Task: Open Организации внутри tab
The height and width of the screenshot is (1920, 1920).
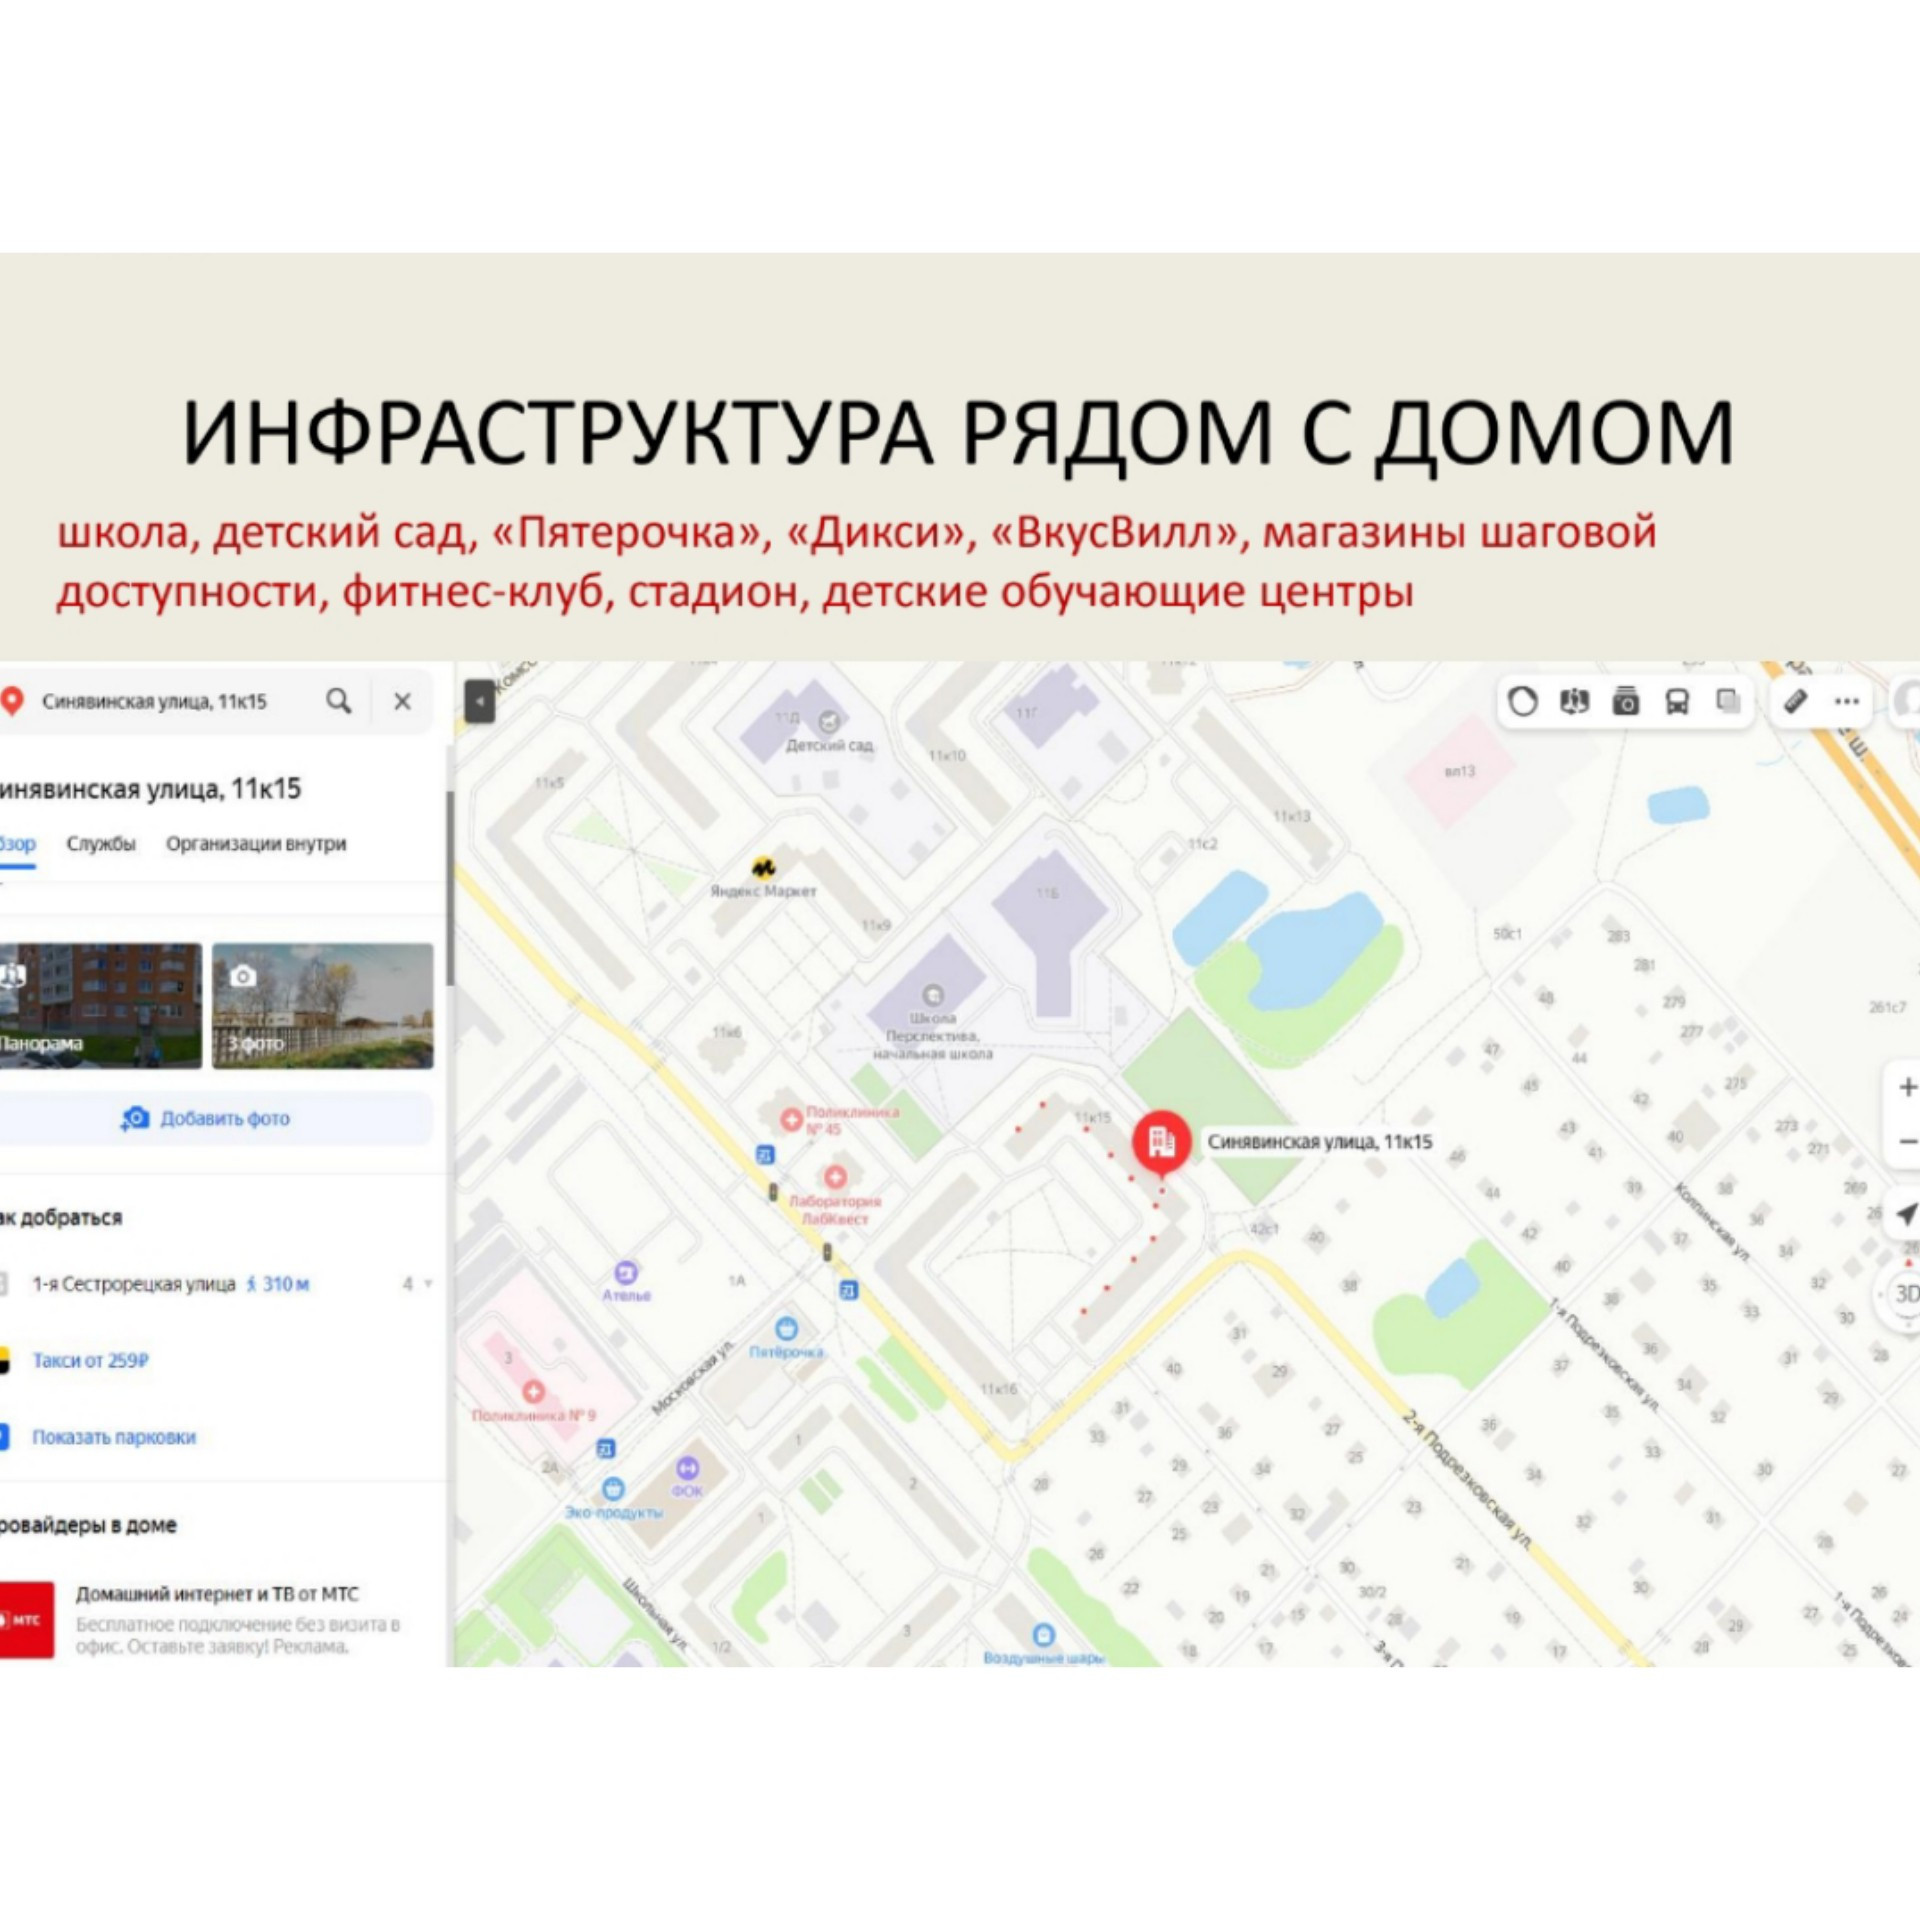Action: point(256,844)
